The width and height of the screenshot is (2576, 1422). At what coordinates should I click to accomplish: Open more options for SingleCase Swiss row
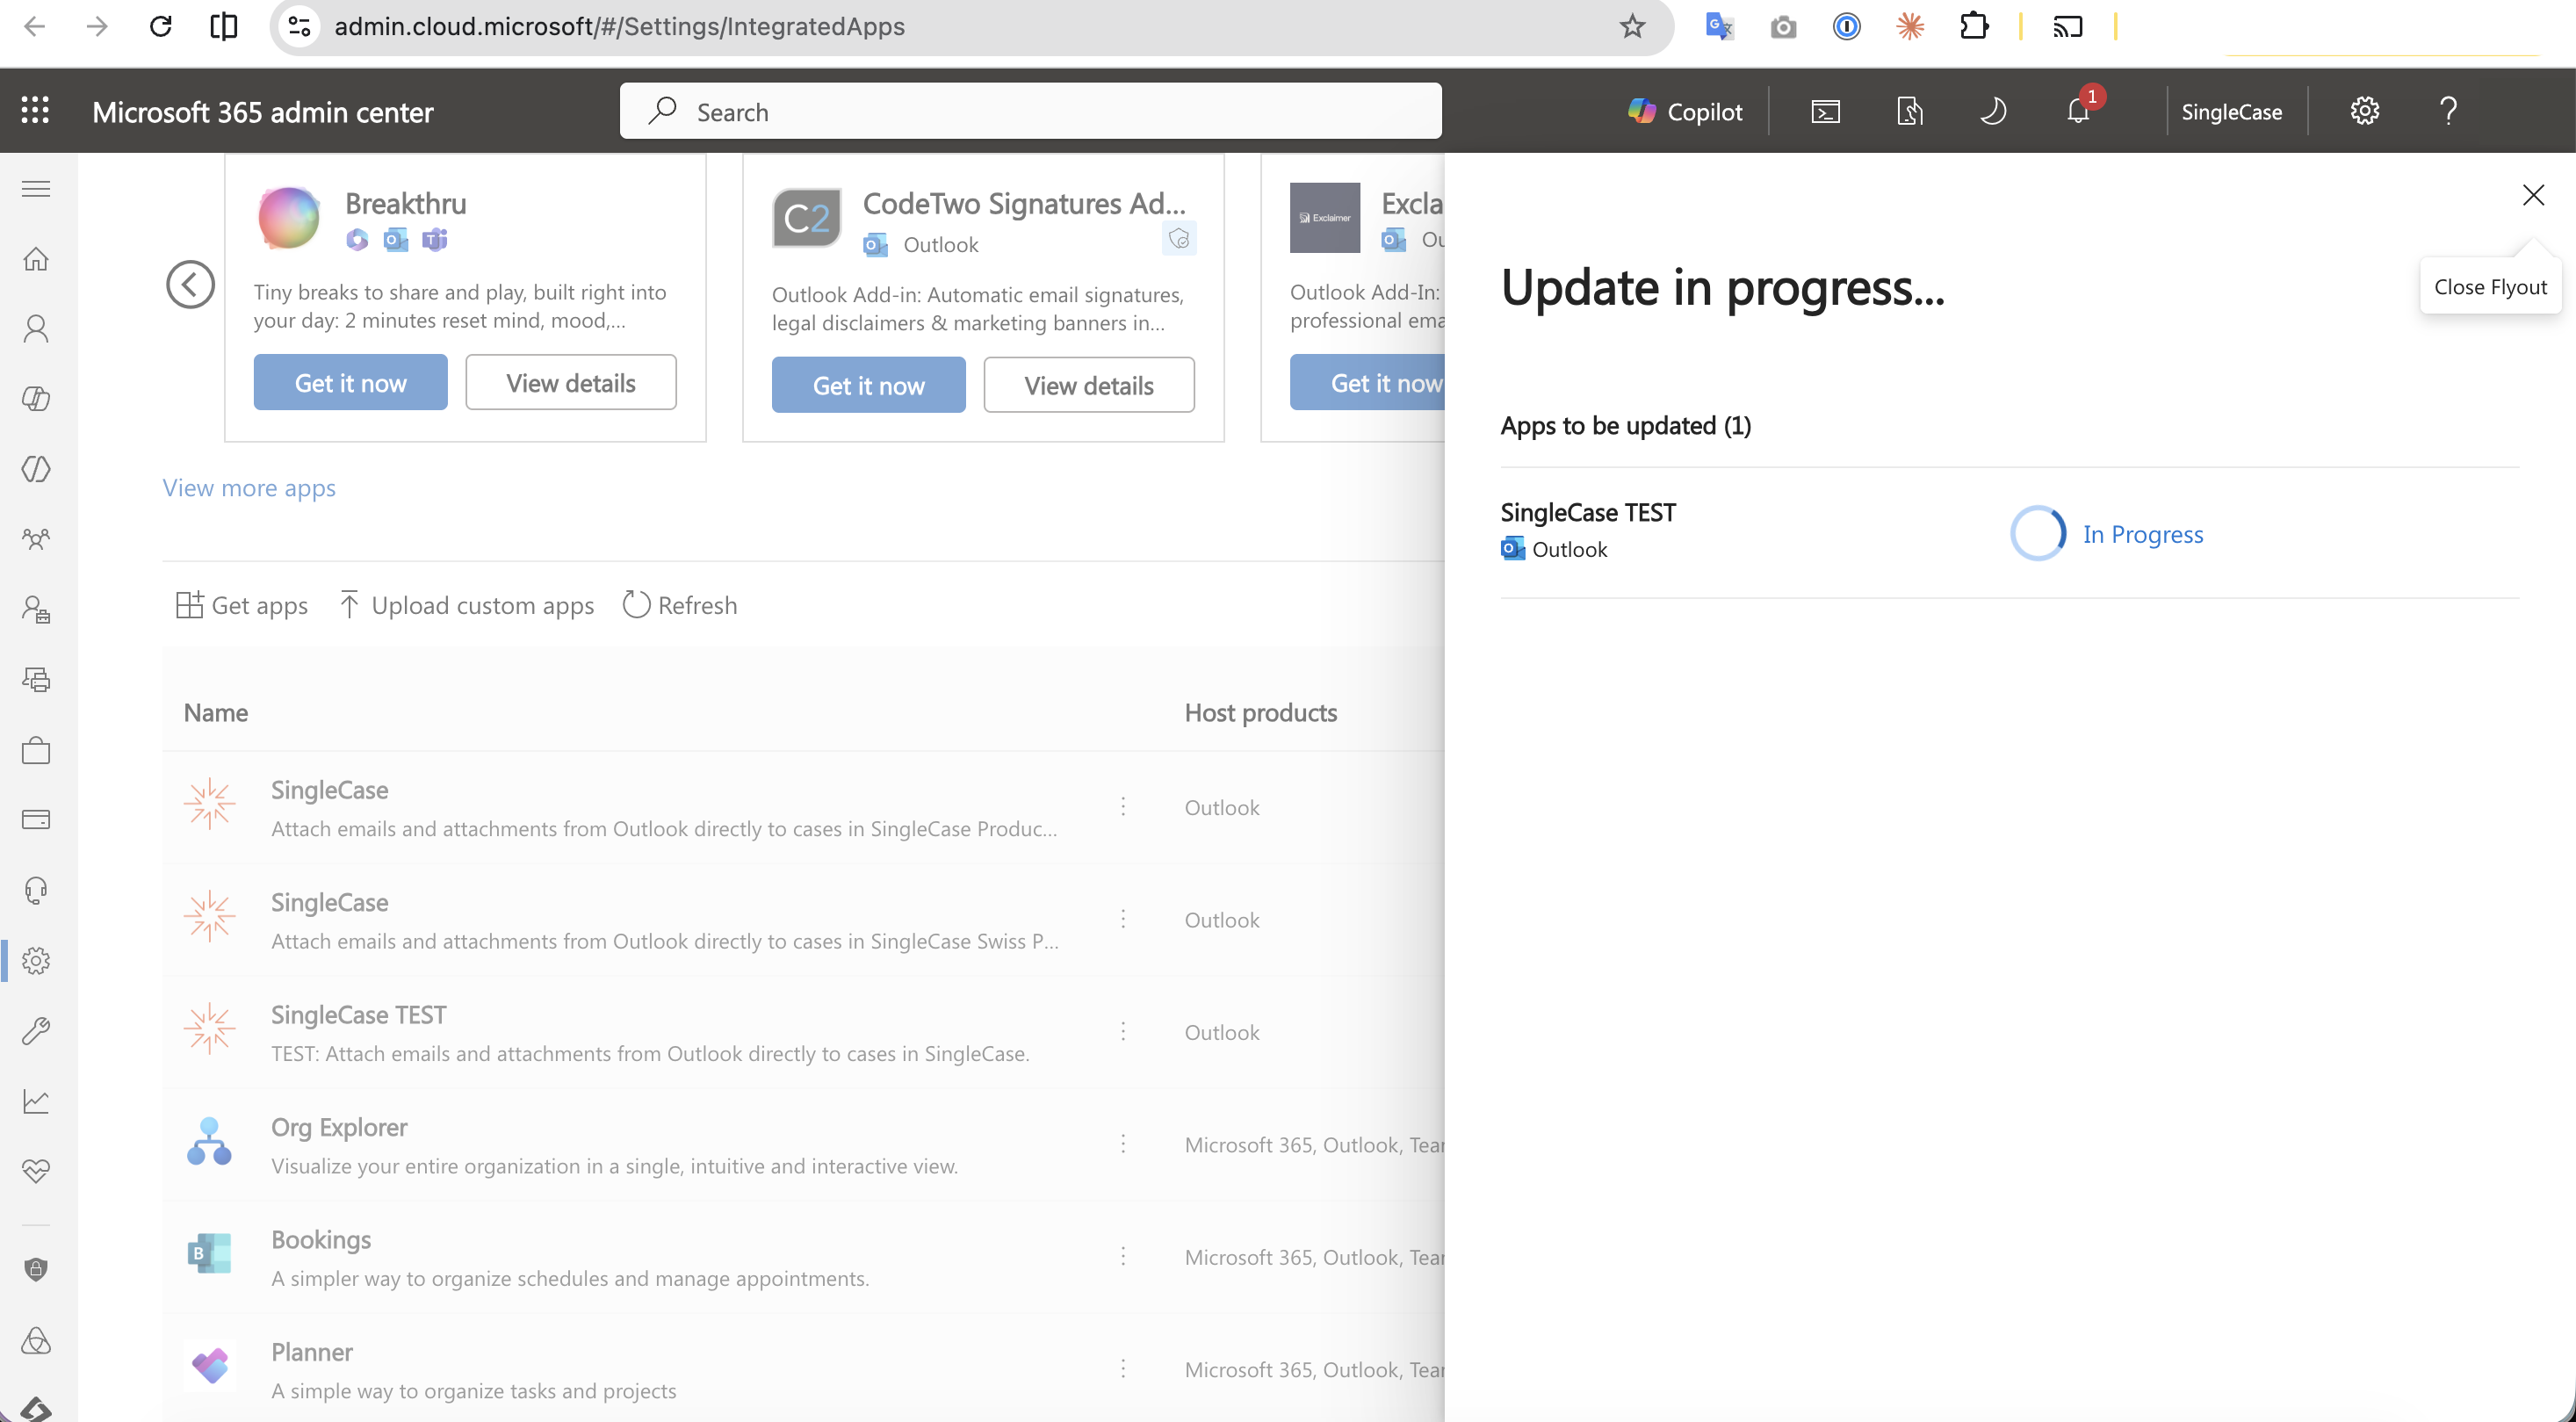(x=1123, y=918)
